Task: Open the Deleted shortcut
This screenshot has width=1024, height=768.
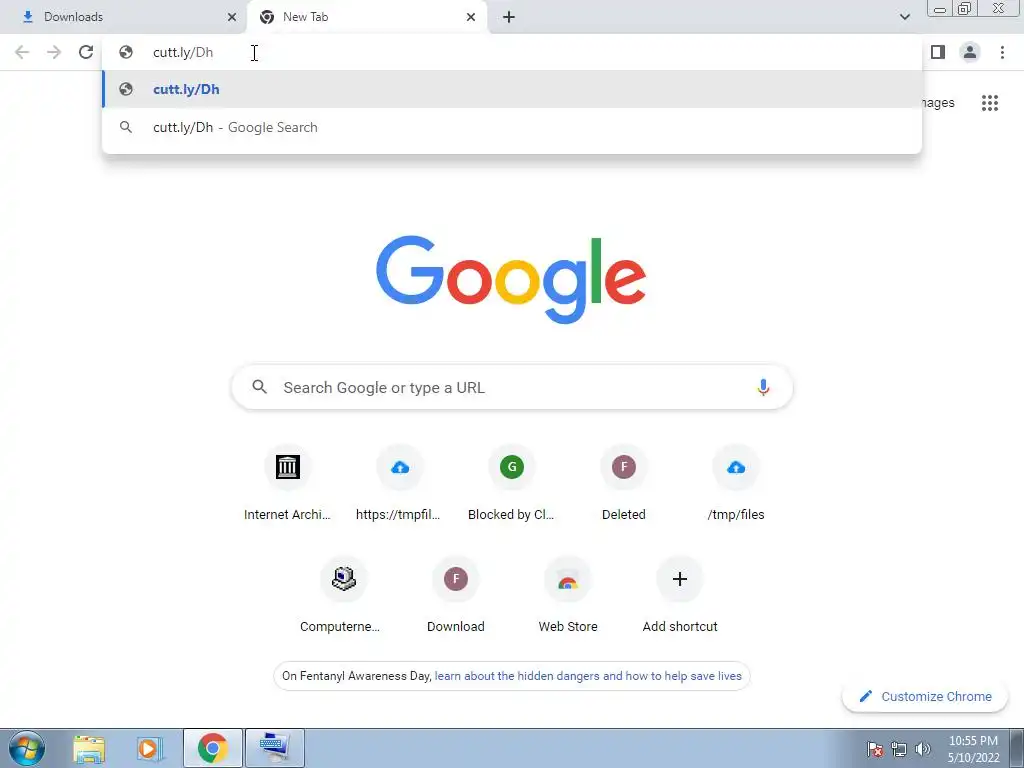Action: point(624,485)
